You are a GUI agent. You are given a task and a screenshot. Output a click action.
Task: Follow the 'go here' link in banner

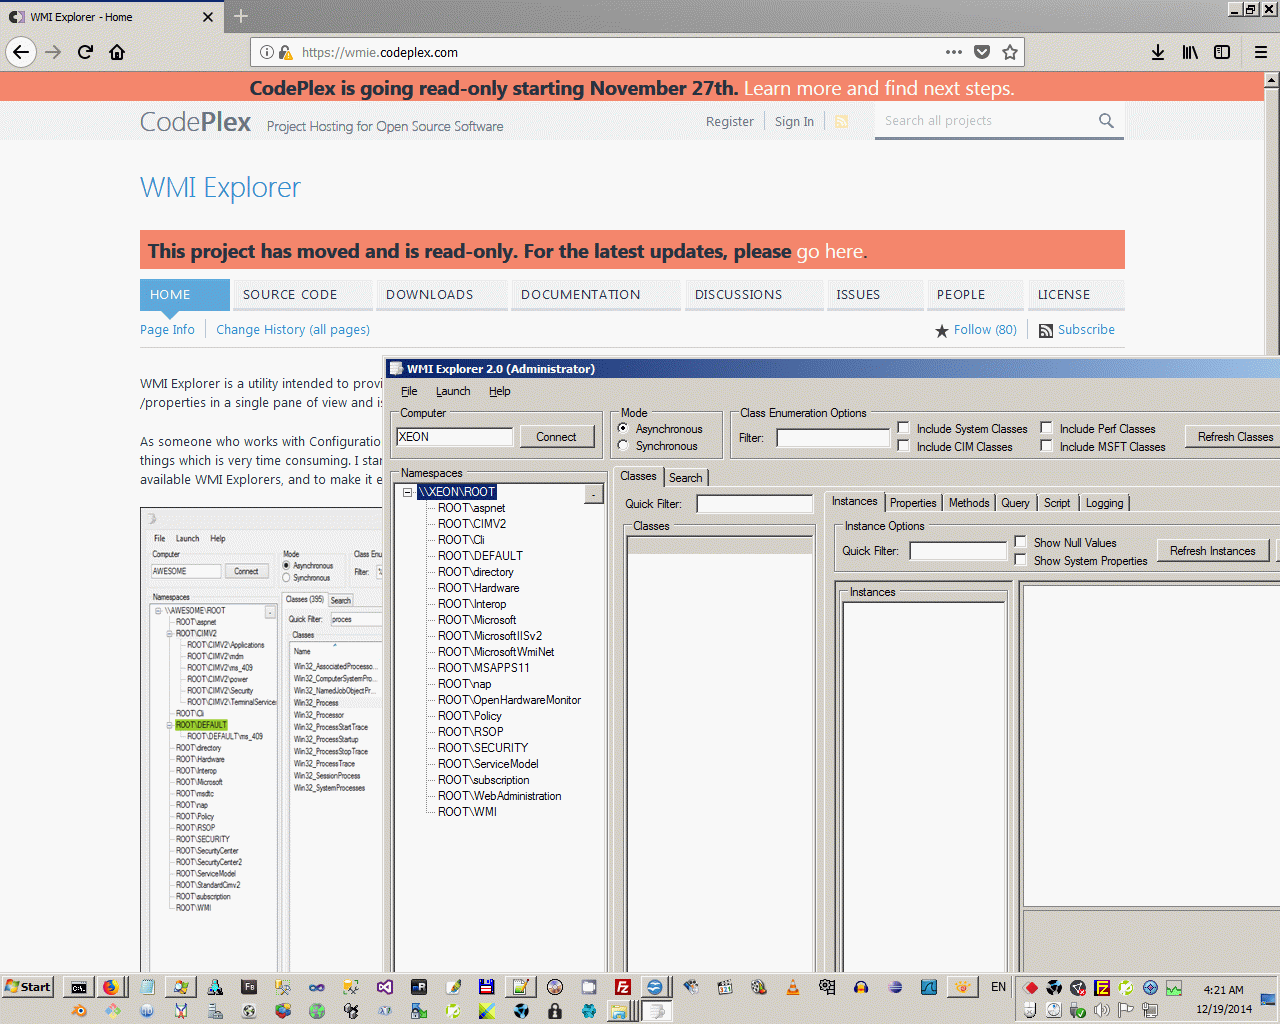(x=829, y=251)
